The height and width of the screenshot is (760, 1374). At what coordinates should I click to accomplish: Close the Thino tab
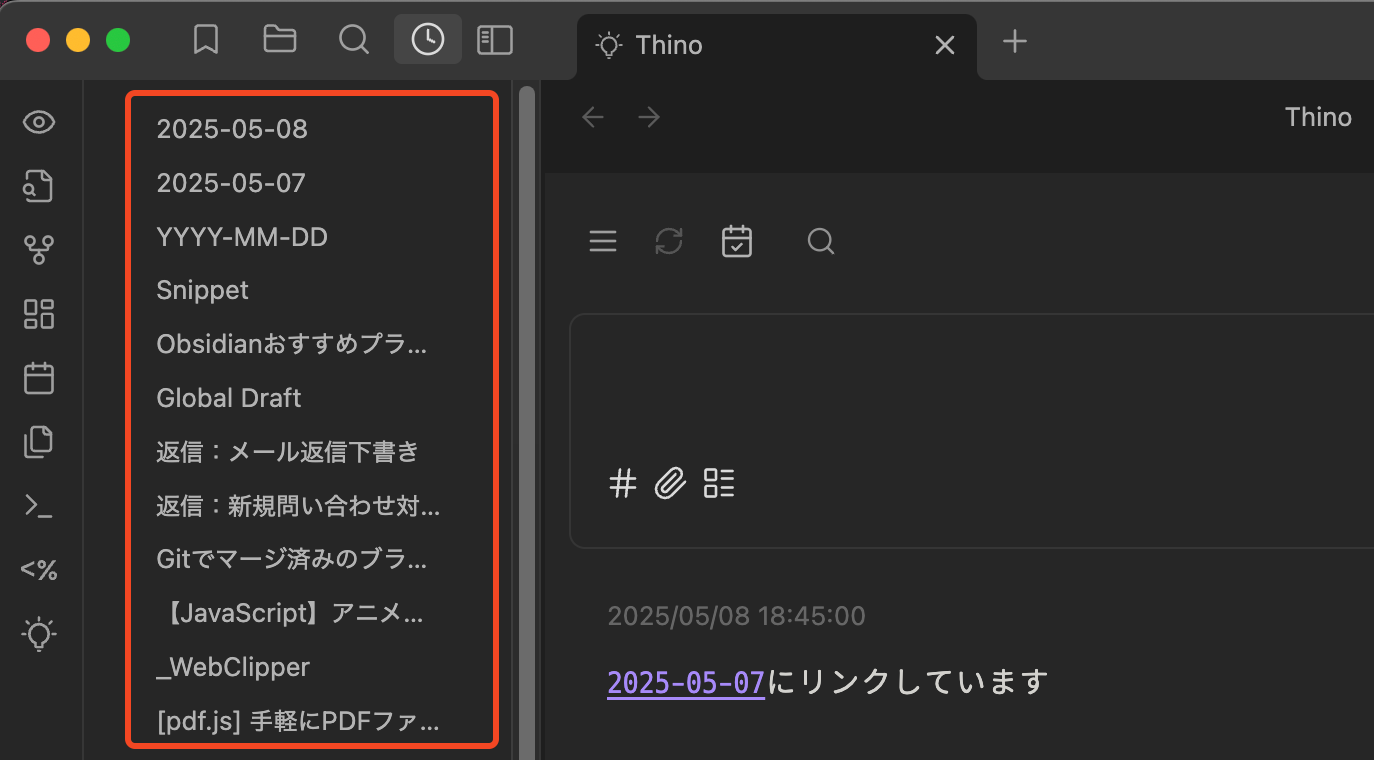[x=944, y=45]
